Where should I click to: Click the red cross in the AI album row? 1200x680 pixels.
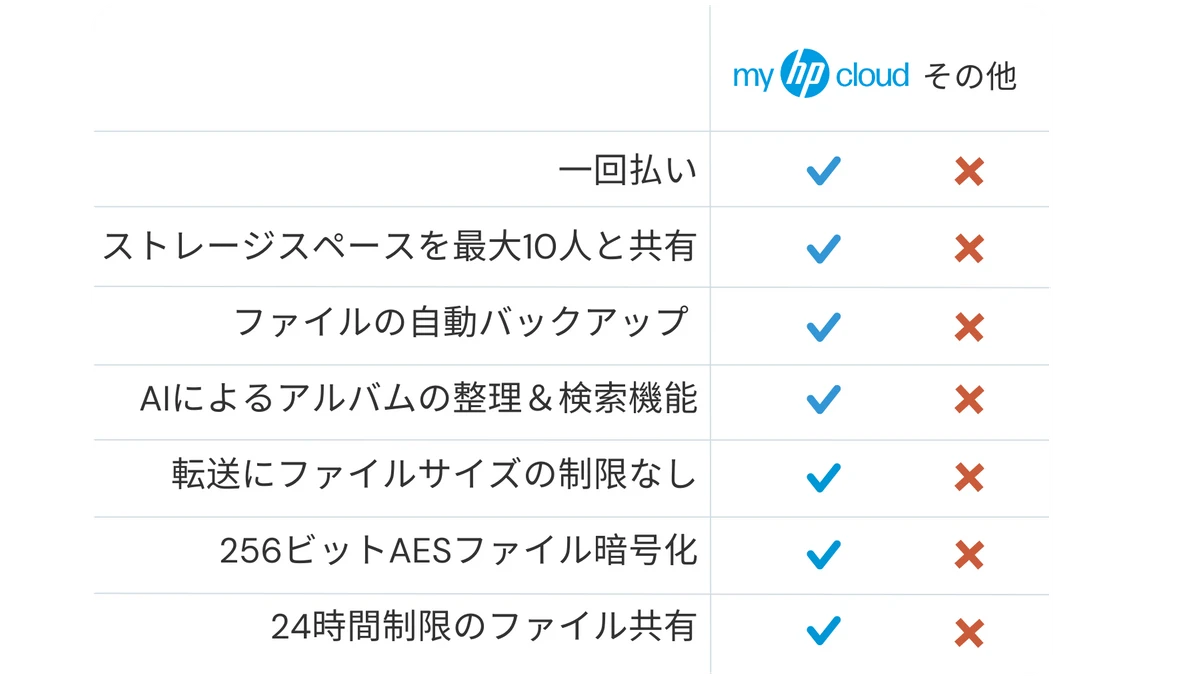(969, 400)
